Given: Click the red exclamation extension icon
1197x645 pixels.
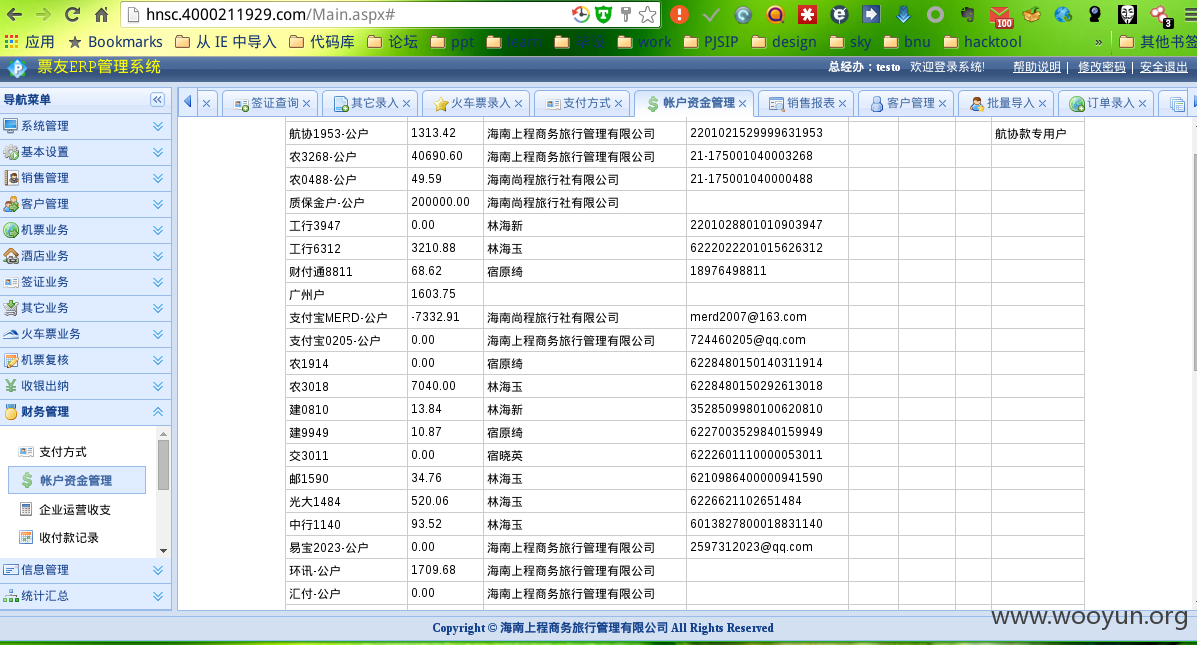Looking at the screenshot, I should click(x=679, y=15).
